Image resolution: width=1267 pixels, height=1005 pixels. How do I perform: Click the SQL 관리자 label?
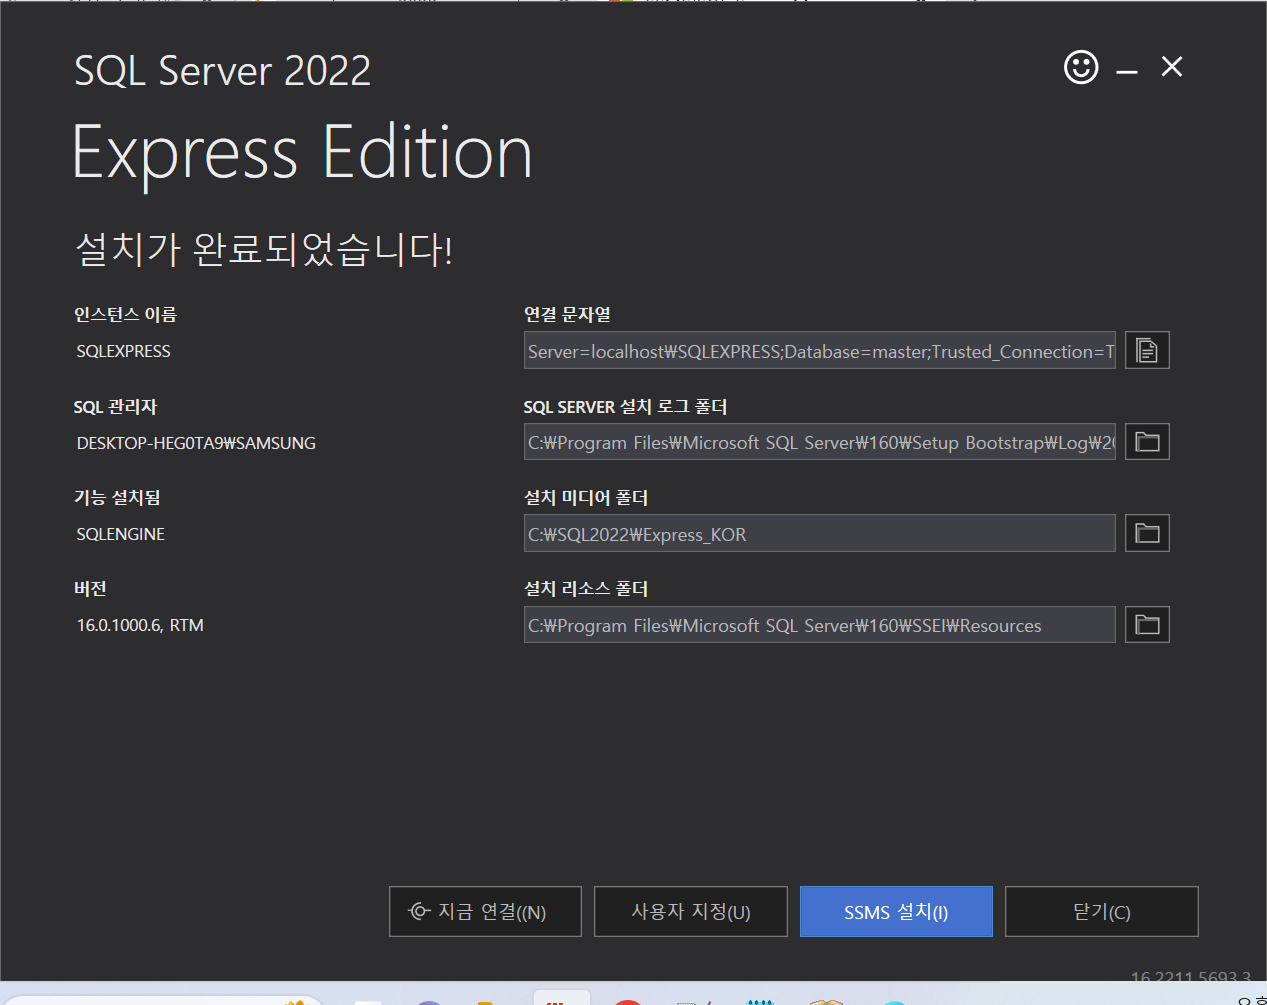tap(115, 407)
